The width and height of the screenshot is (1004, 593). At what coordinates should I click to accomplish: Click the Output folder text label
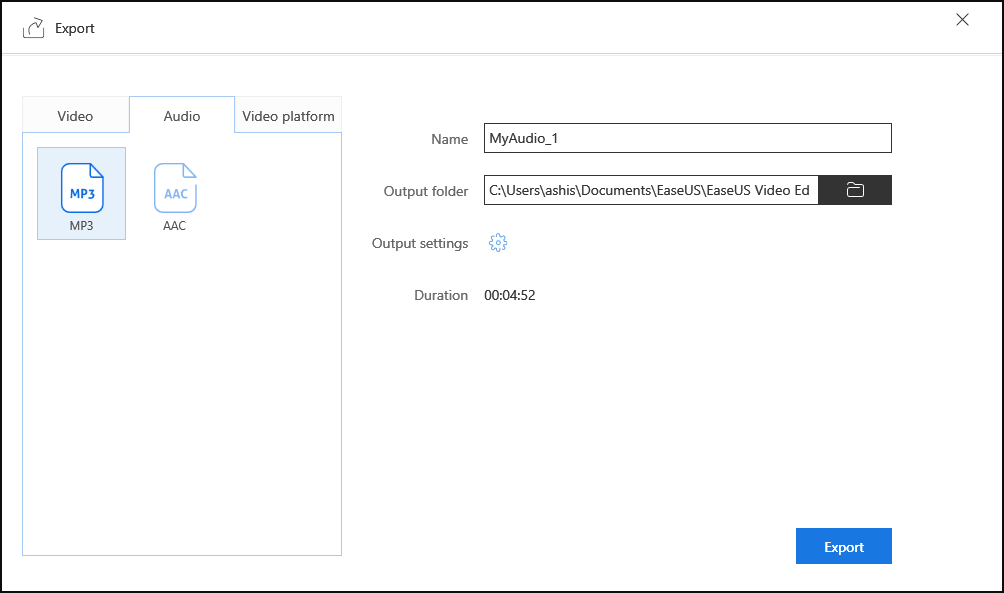[426, 191]
